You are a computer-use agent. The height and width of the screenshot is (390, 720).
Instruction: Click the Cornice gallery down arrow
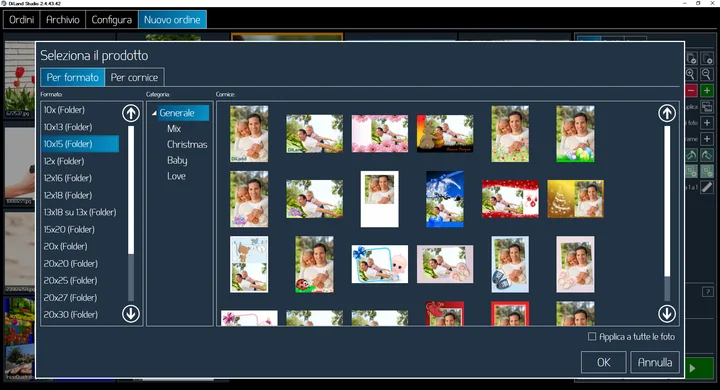667,314
